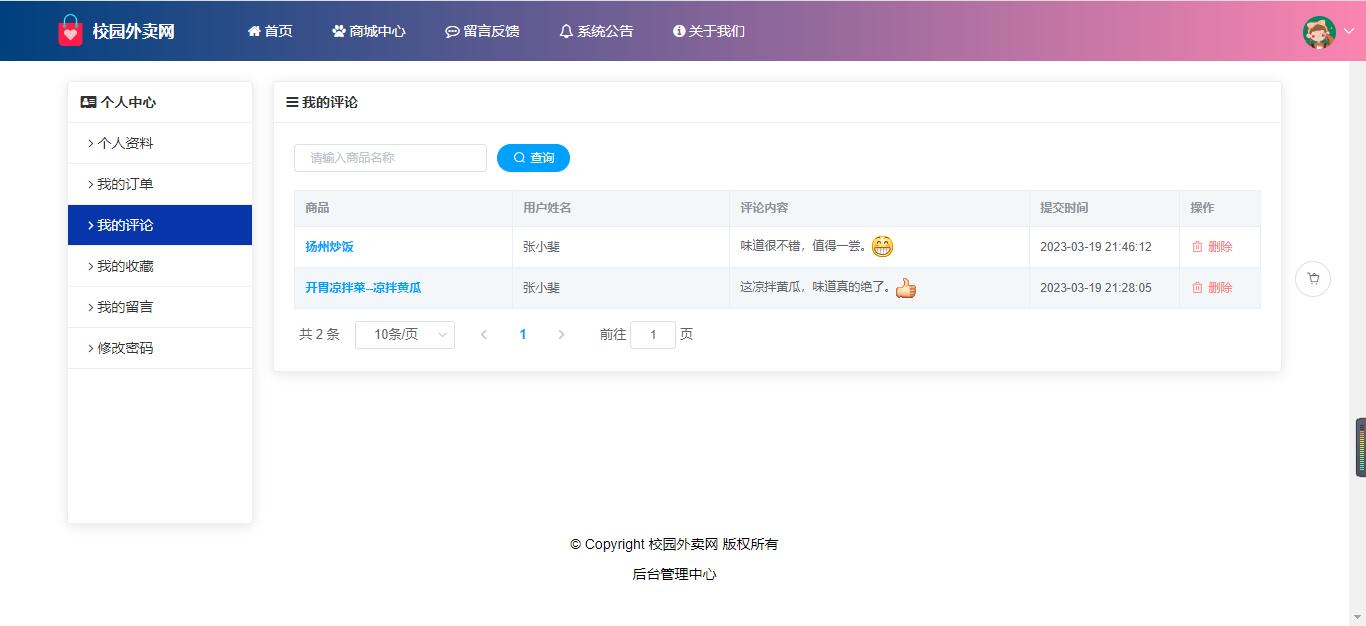Click the next page arrow in pagination

pos(561,335)
